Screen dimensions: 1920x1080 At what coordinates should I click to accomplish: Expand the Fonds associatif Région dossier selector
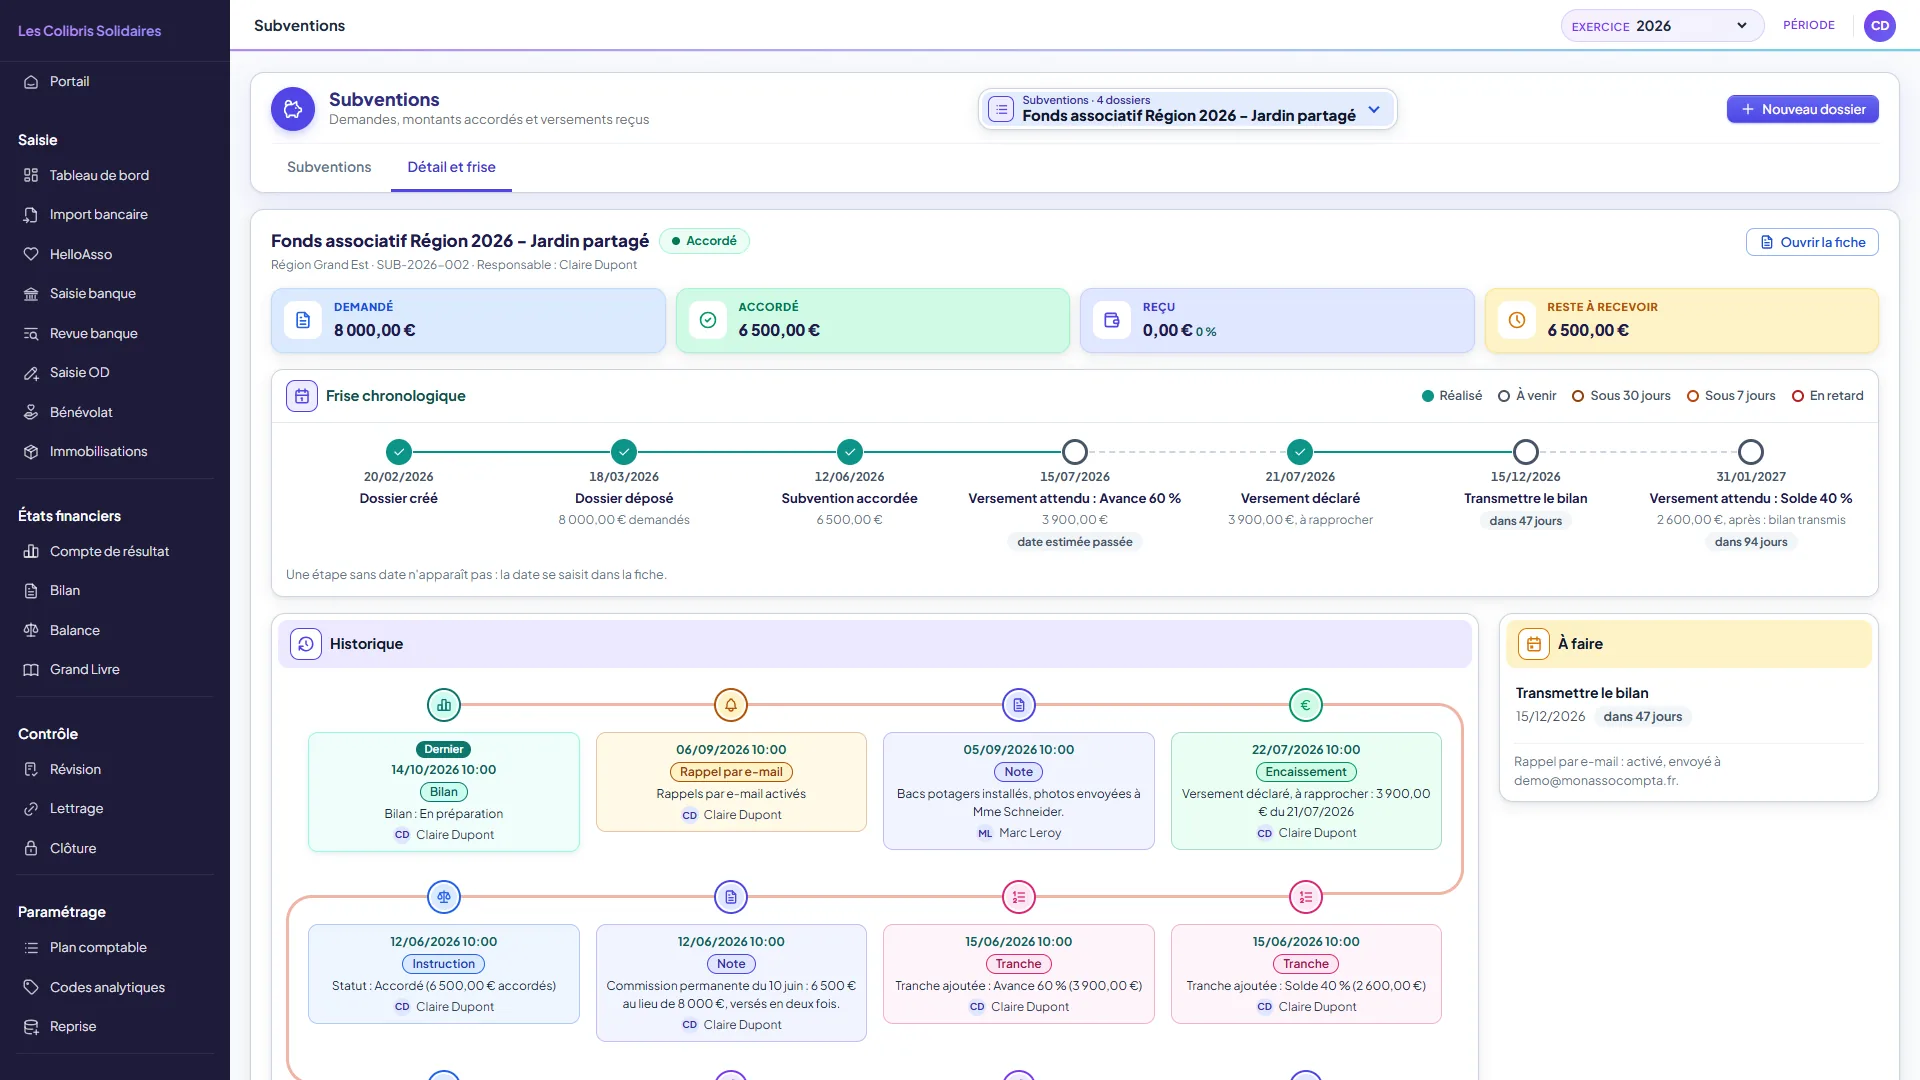coord(1187,109)
